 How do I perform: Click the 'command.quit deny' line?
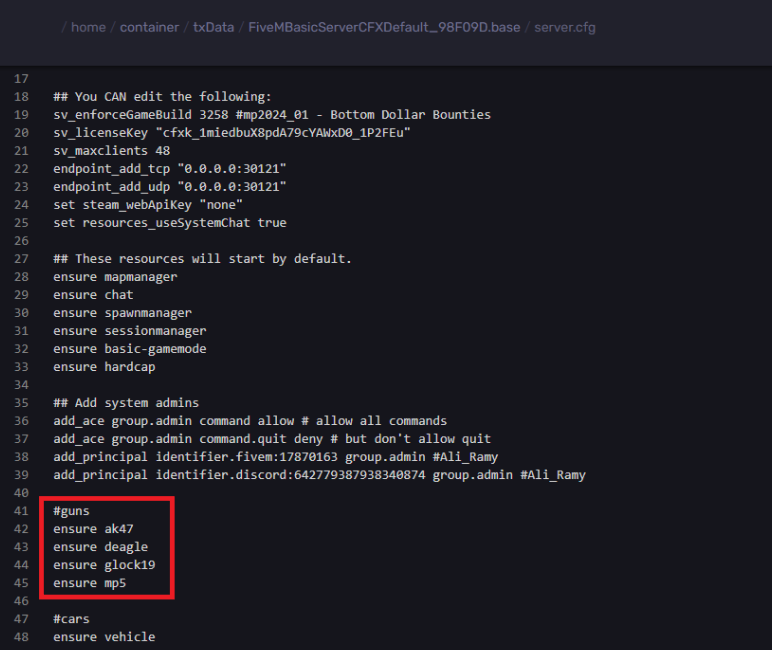click(x=272, y=439)
